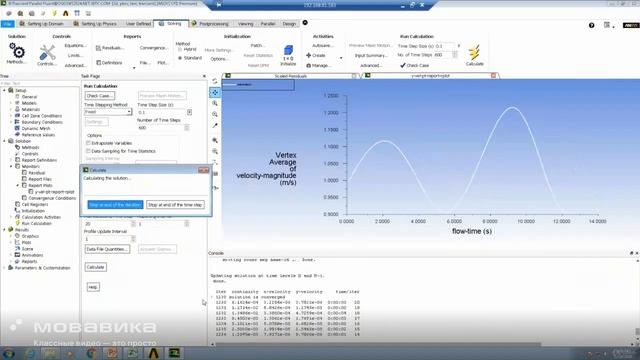The width and height of the screenshot is (640, 360).
Task: Expand Parameters & Customization node
Action: [x=4, y=268]
